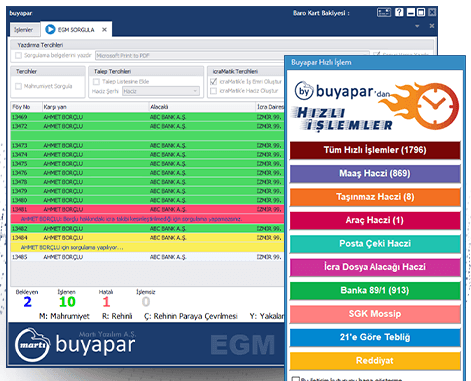Select the unprocessed row 13485
Image resolution: width=471 pixels, height=381 pixels.
coord(147,257)
